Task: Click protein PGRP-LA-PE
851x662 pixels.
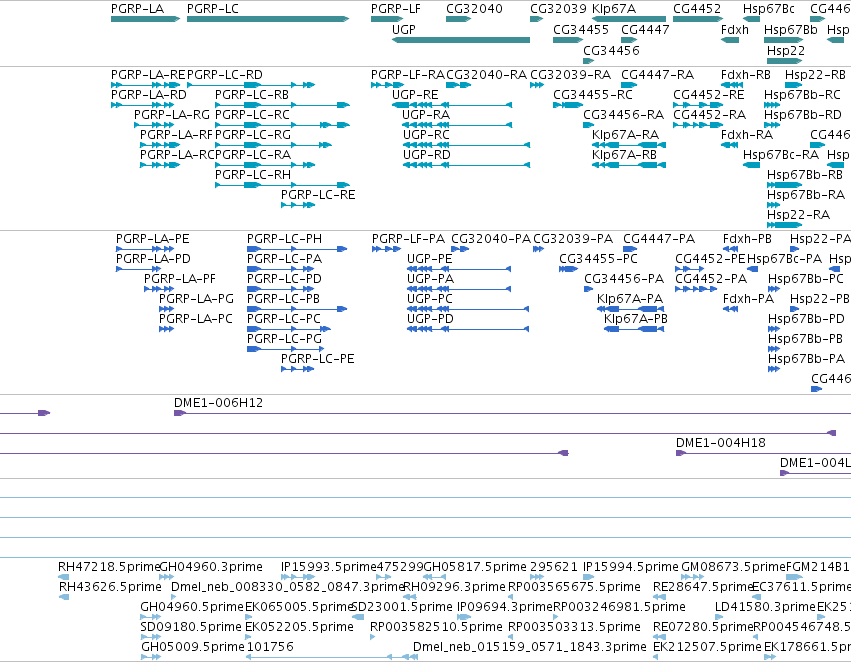Action: (153, 239)
